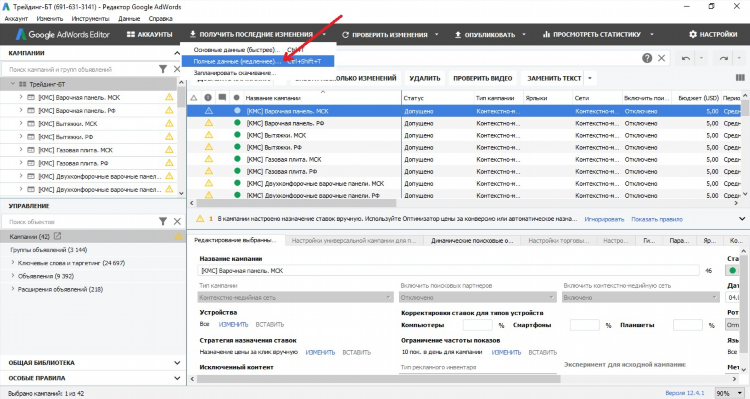Open the Accounts grid button
This screenshot has width=750, height=399.
click(x=149, y=34)
